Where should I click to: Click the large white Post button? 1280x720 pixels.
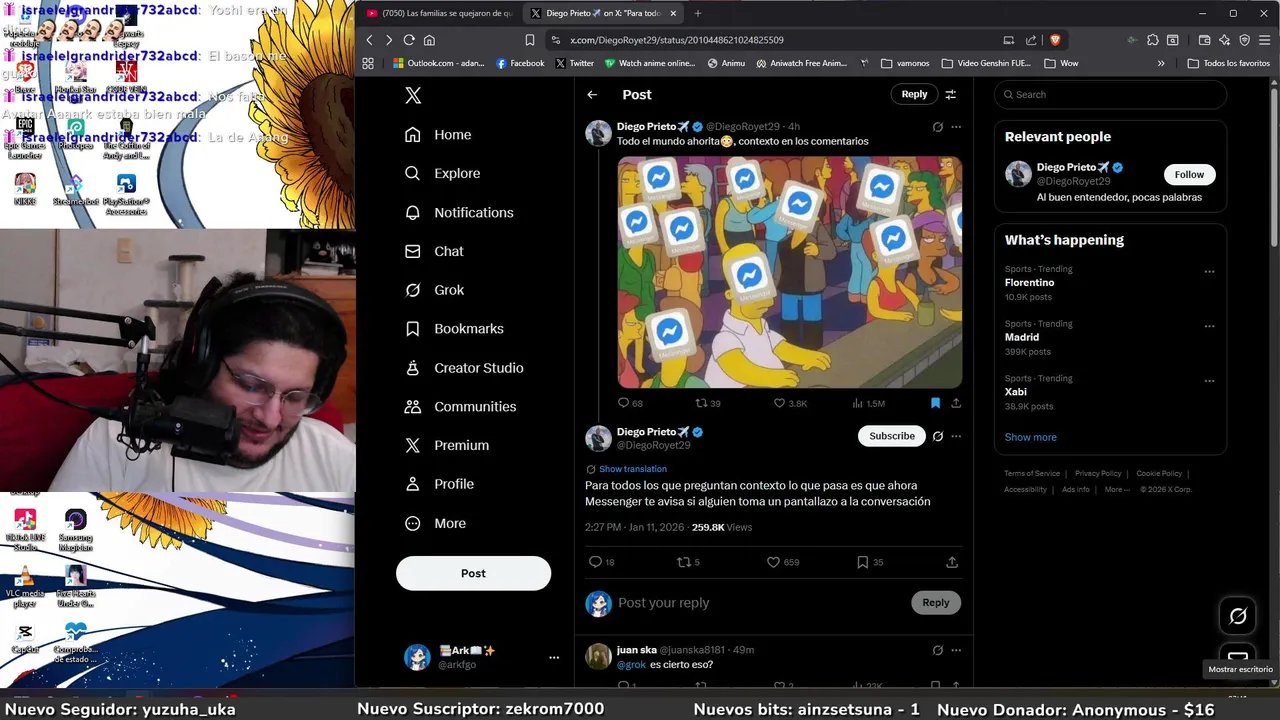click(x=473, y=573)
